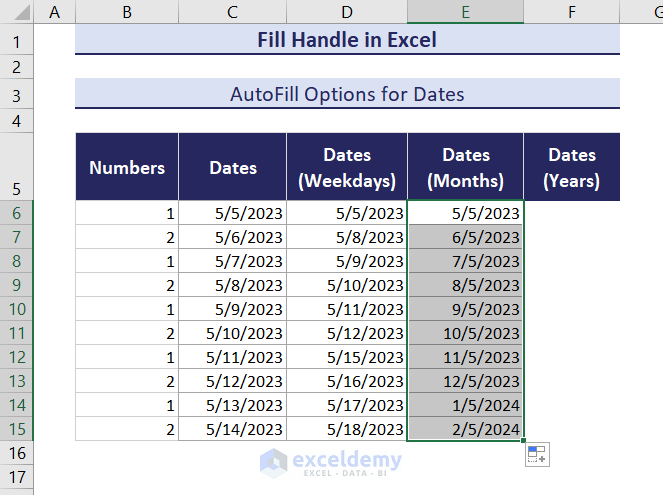Viewport: 663px width, 495px height.
Task: Select the 'Dates (Years)' header cell
Action: [x=571, y=168]
